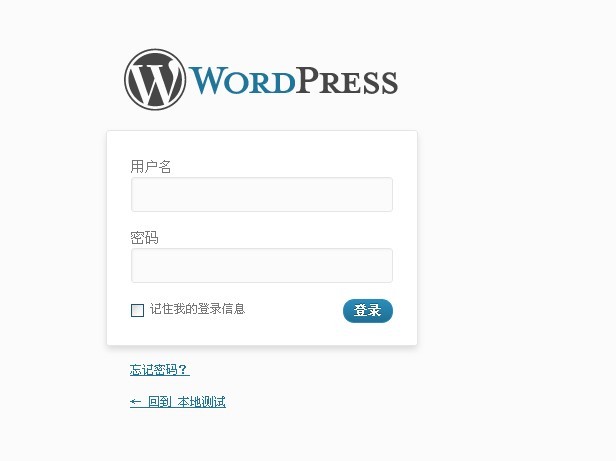The width and height of the screenshot is (616, 461).
Task: Click the 用户名 label above first field
Action: click(x=151, y=167)
